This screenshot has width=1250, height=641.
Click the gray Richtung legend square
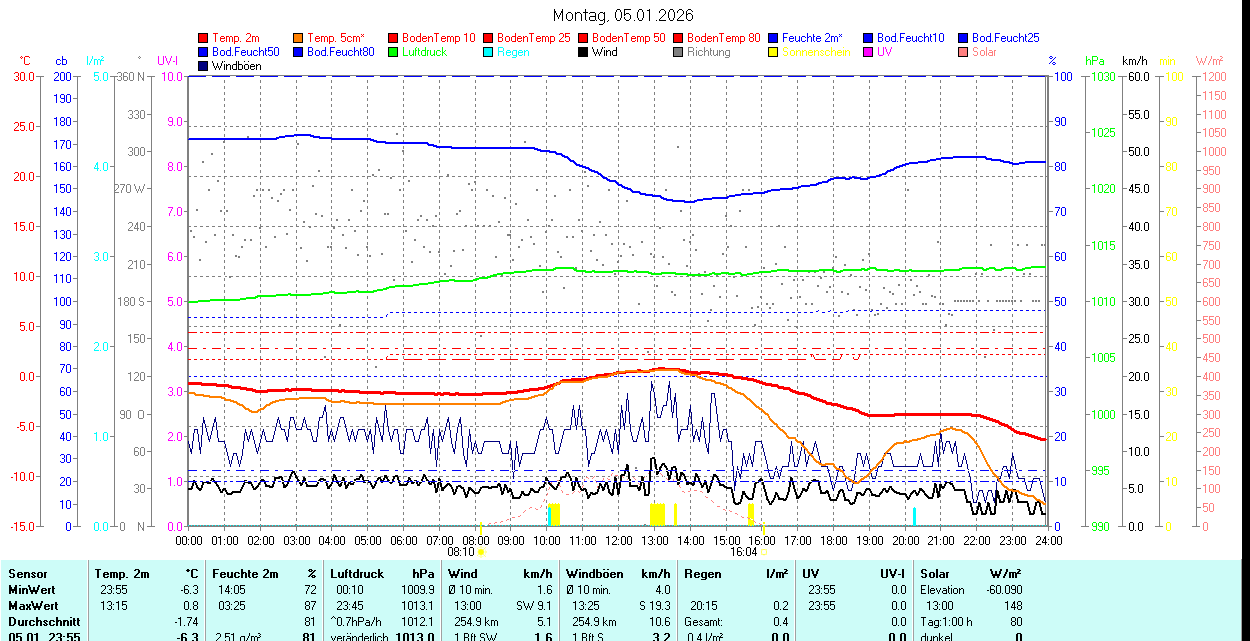coord(679,52)
